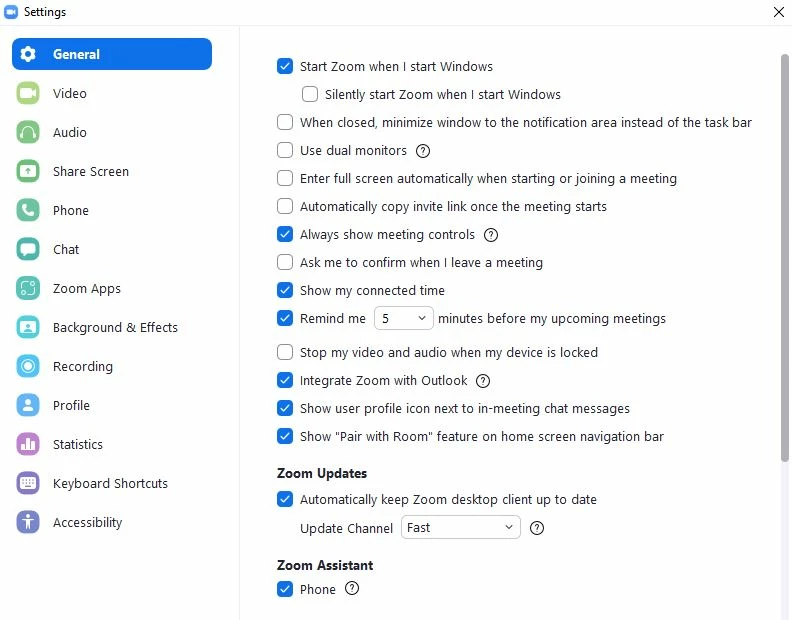
Task: Open Keyboard Shortcuts settings
Action: pos(110,484)
